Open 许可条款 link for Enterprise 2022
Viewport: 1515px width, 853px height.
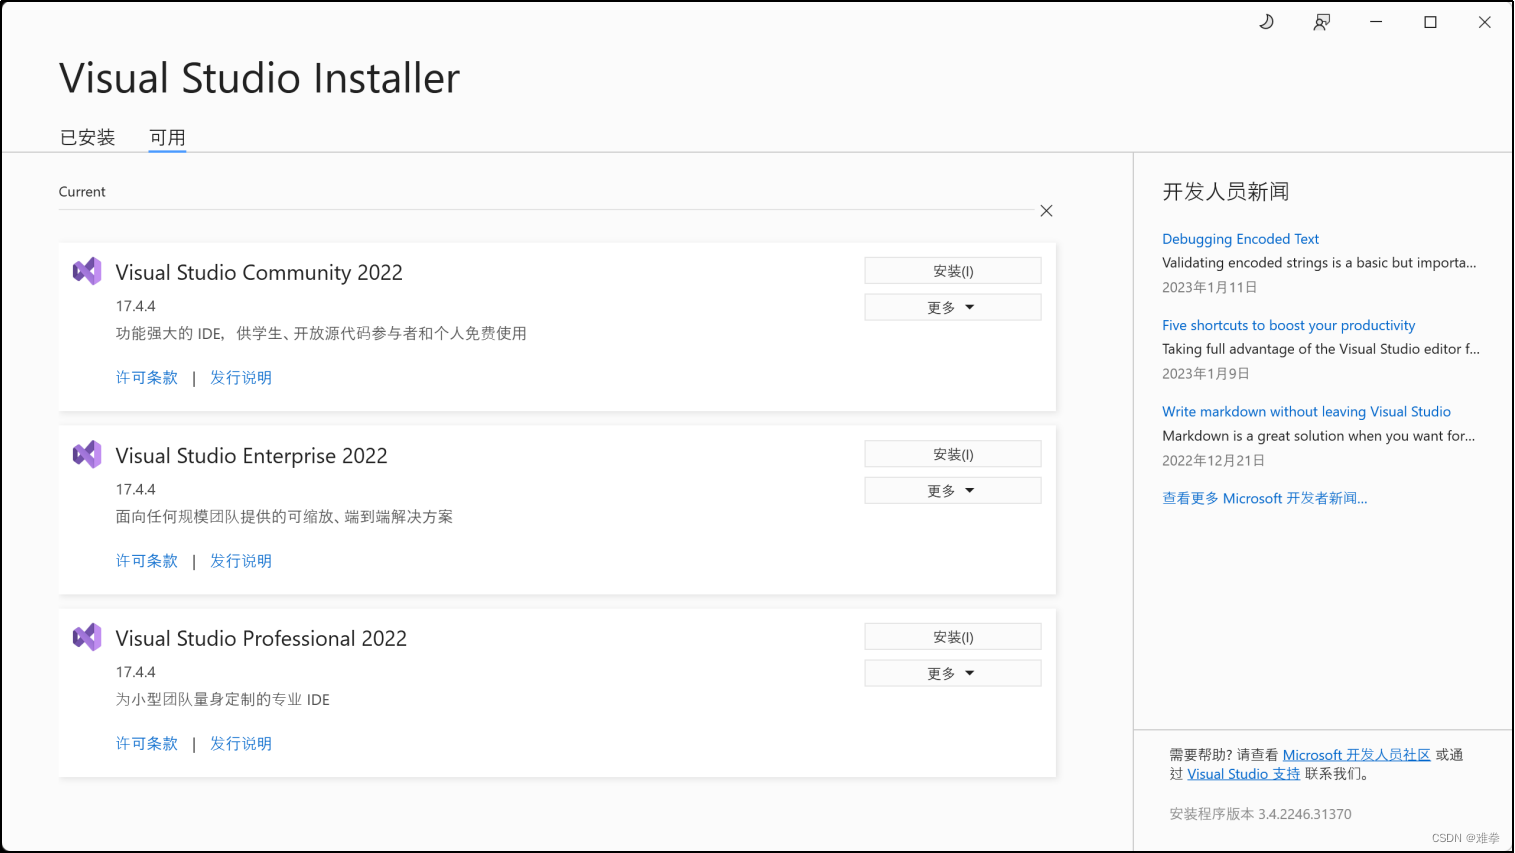click(147, 561)
